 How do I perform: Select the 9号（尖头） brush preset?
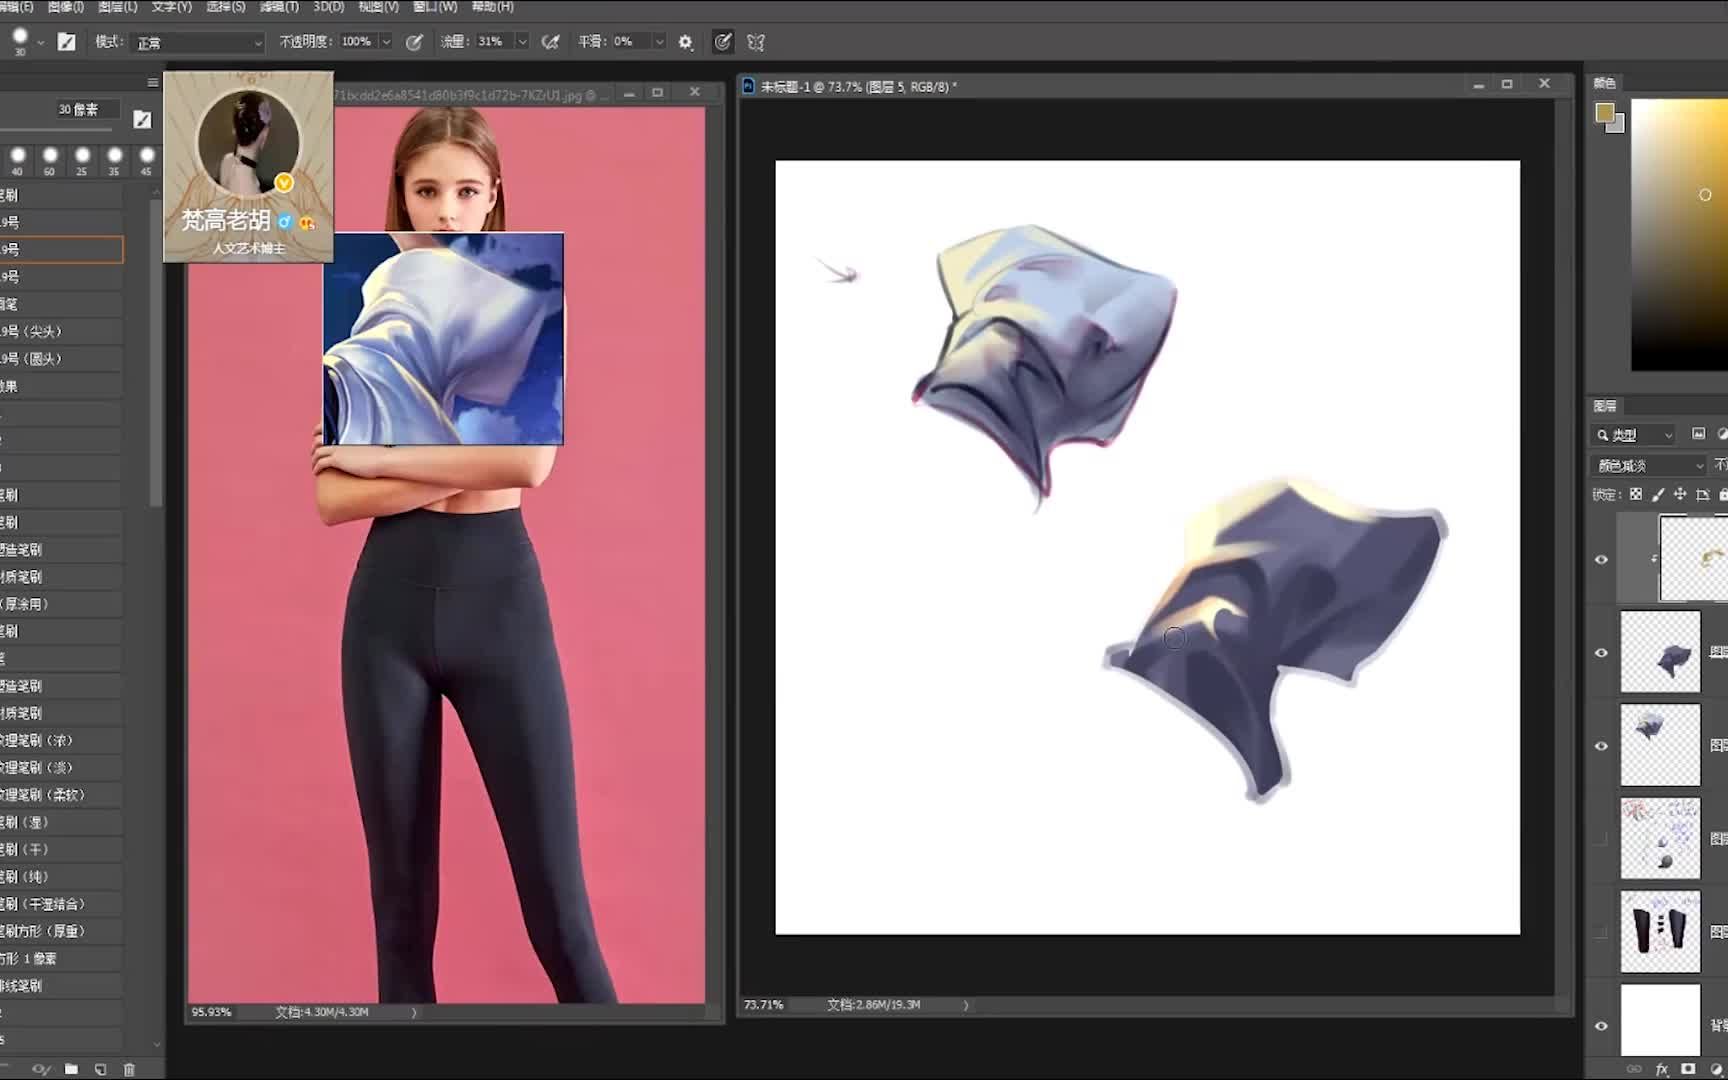click(x=61, y=331)
